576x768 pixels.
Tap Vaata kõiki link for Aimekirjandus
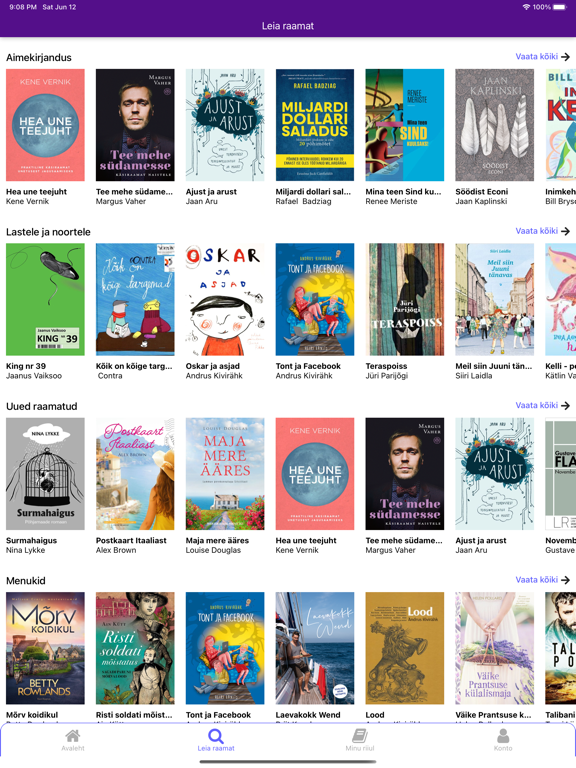pos(536,56)
